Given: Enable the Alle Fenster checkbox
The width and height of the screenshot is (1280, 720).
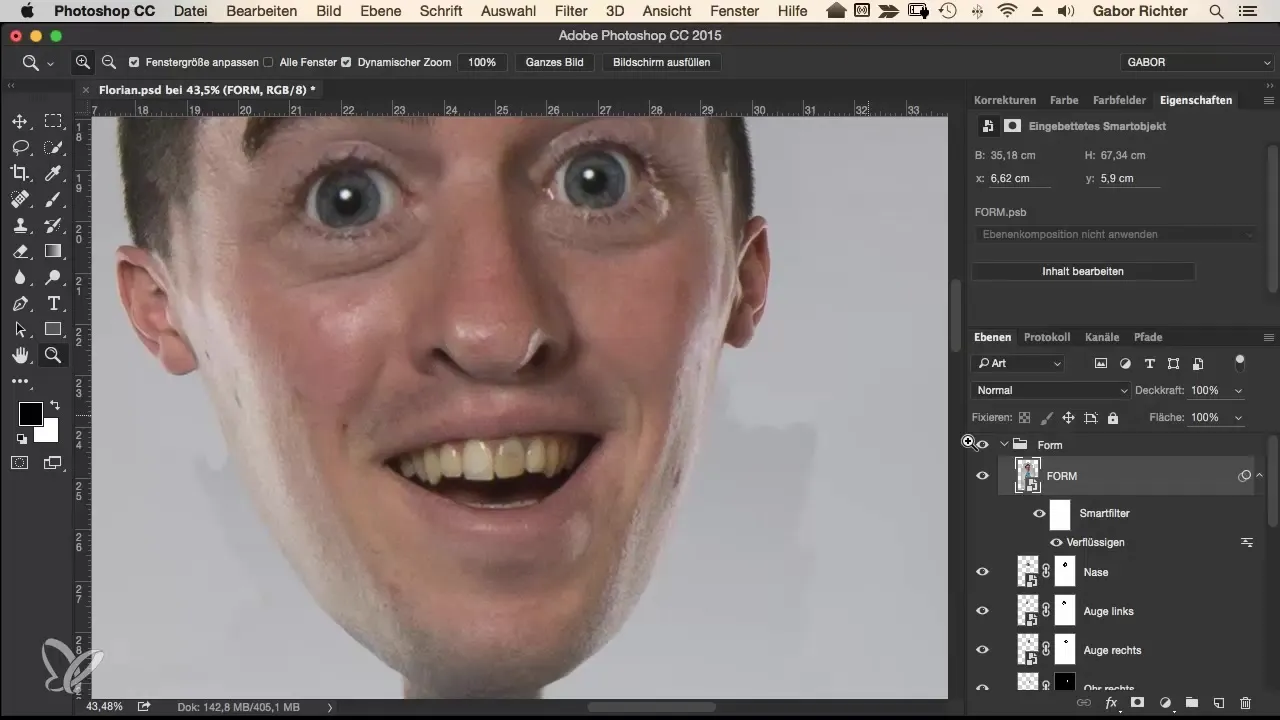Looking at the screenshot, I should tap(268, 62).
